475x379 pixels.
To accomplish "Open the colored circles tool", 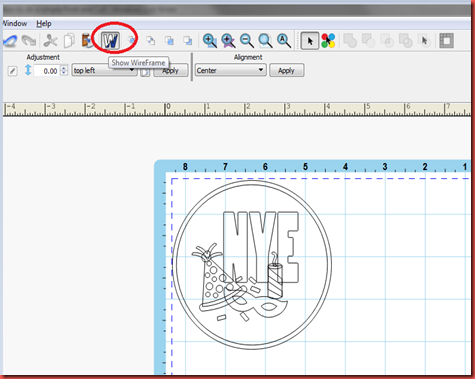I will (x=328, y=41).
